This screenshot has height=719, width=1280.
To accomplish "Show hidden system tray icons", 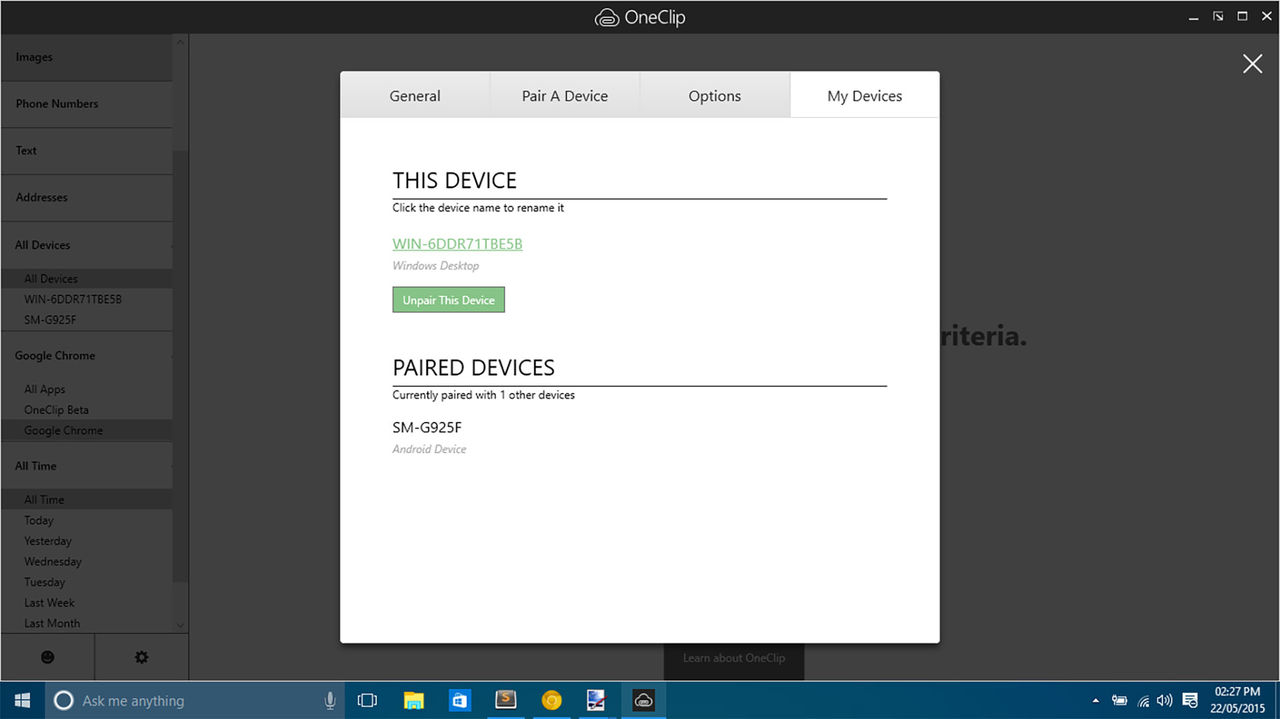I will (x=1095, y=700).
